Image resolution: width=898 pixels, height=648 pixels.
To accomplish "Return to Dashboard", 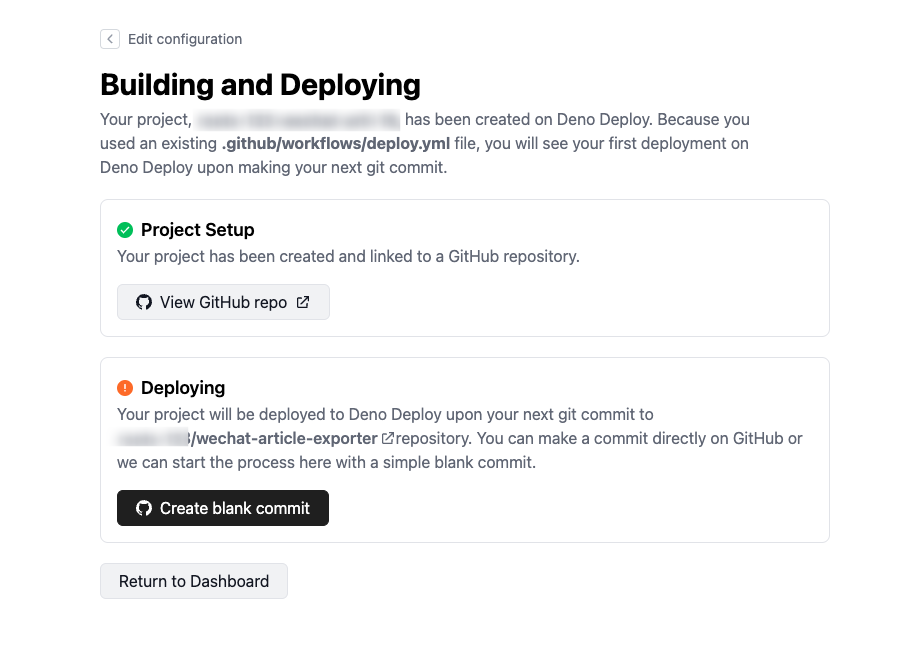I will pos(194,581).
